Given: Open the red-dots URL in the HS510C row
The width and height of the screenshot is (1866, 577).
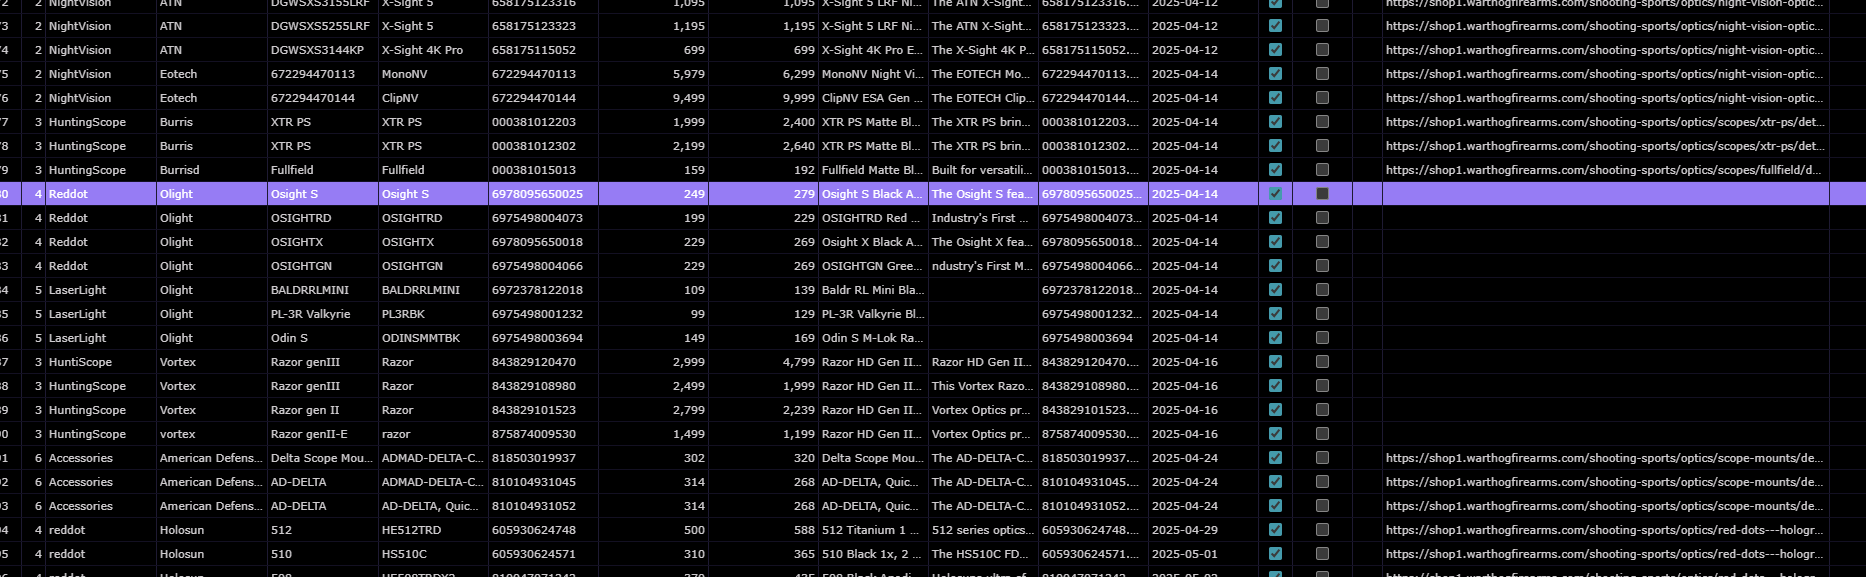Looking at the screenshot, I should point(1604,554).
